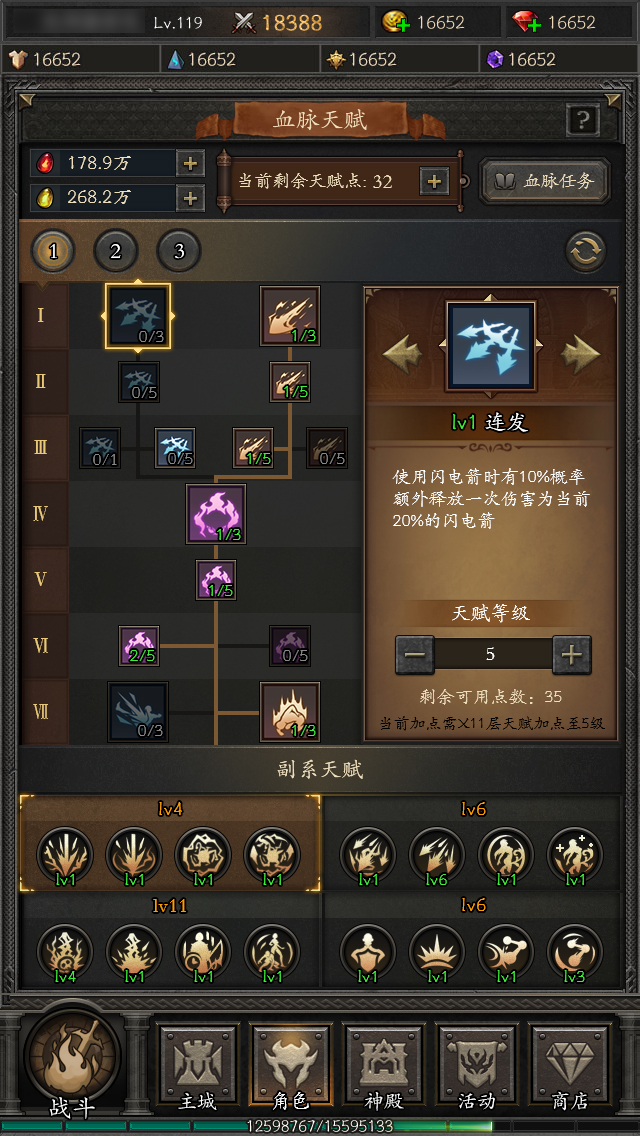640x1136 pixels.
Task: Select the sub-talent icon labeled lv3
Action: click(x=574, y=953)
